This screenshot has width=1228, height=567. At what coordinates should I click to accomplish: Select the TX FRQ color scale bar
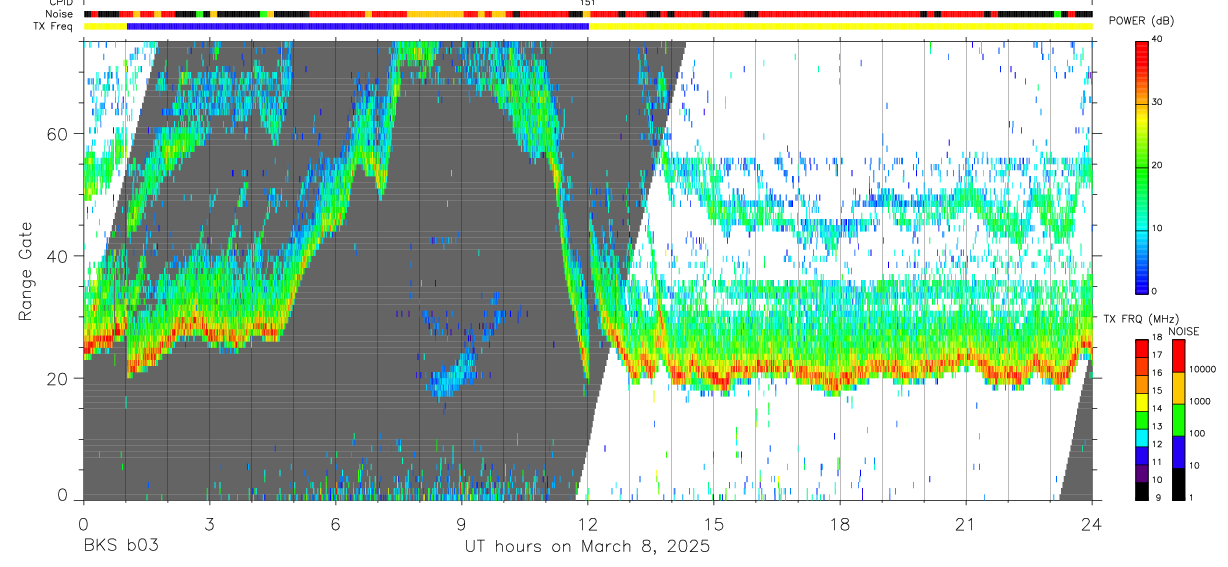(x=1142, y=420)
